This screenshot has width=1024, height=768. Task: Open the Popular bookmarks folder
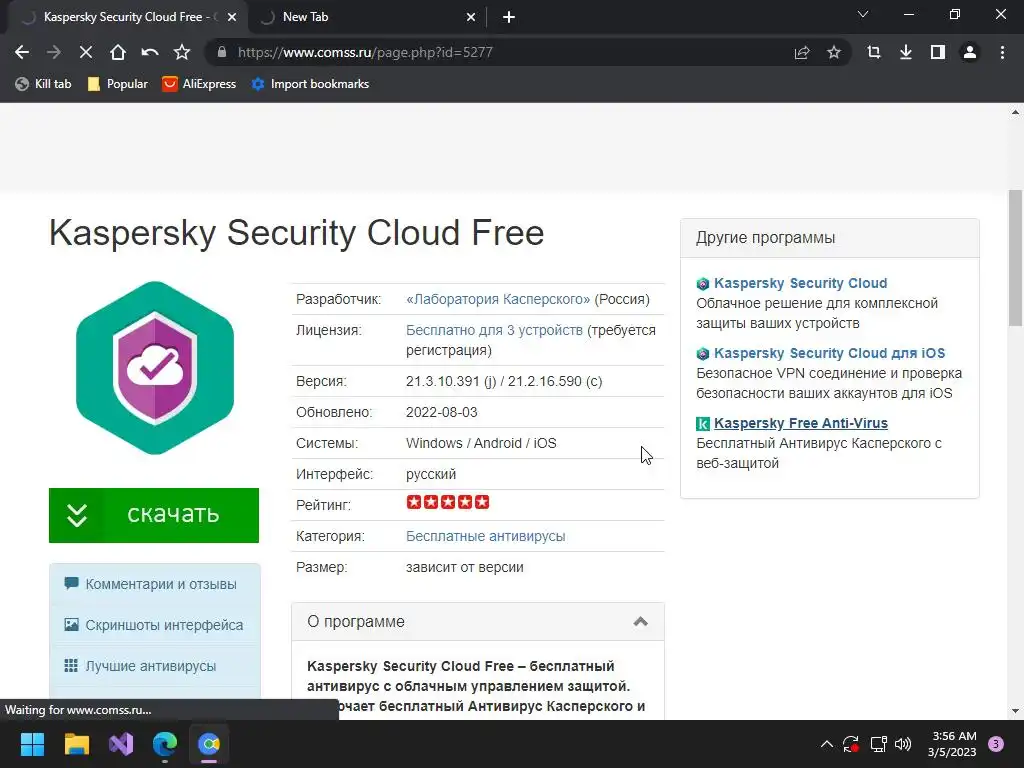118,84
